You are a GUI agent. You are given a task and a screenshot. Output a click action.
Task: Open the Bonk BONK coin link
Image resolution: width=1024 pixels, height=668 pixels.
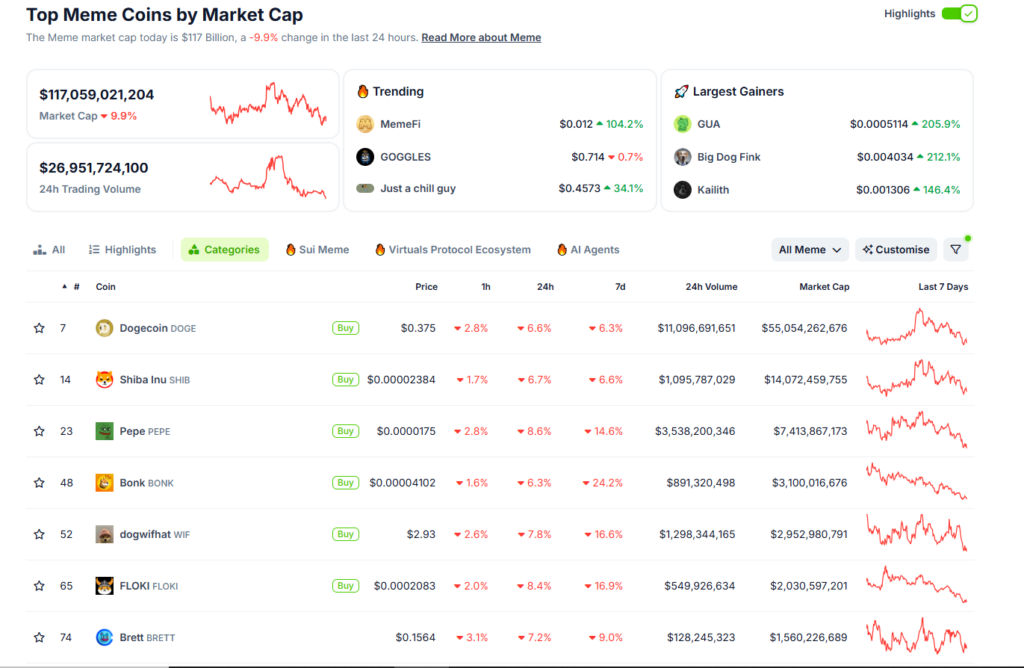tap(146, 483)
